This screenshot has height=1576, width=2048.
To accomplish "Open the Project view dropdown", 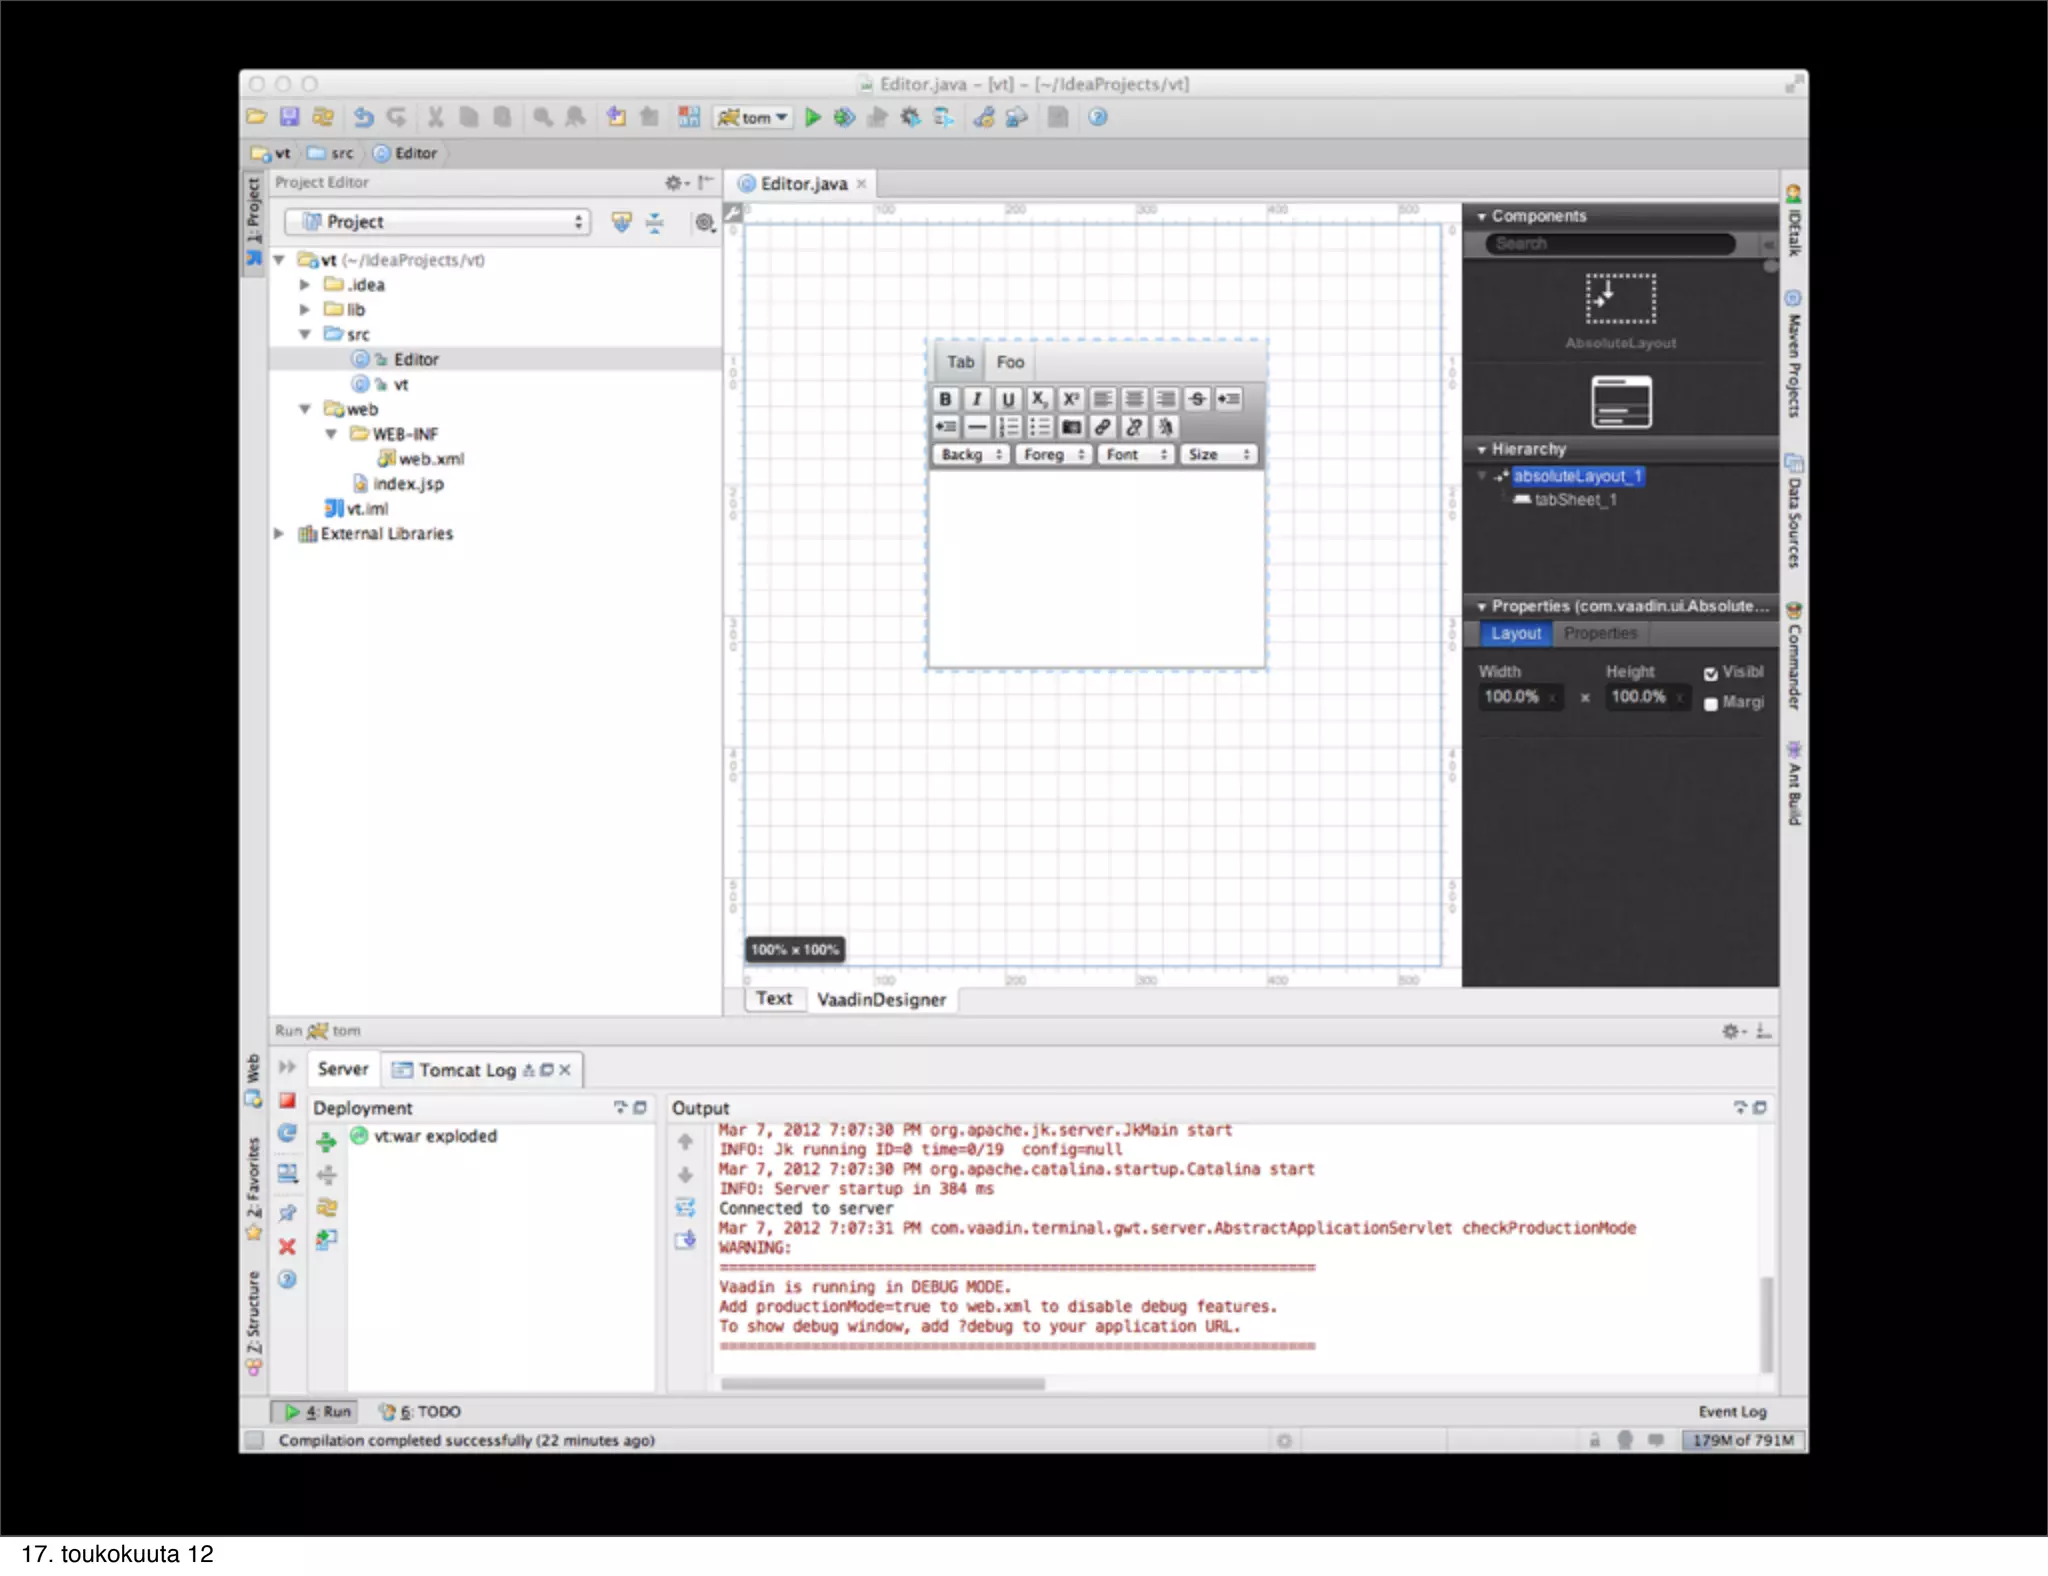I will click(x=438, y=222).
